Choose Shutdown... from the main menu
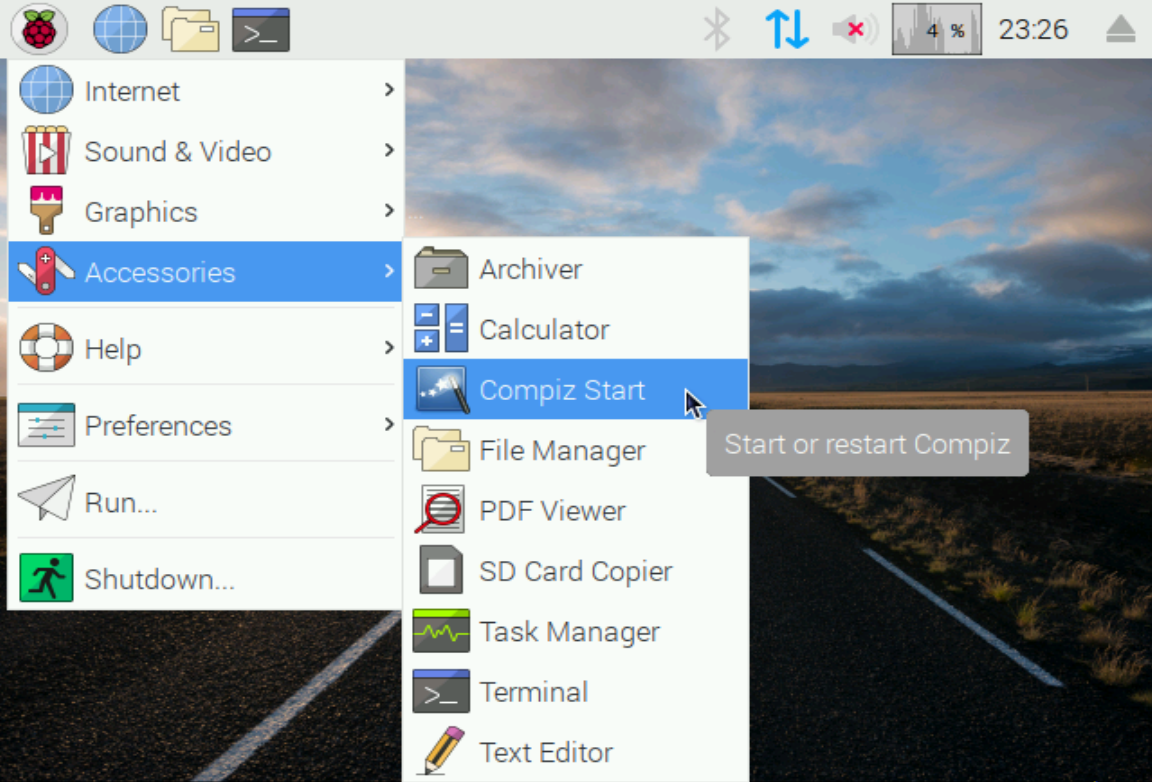 pos(205,578)
